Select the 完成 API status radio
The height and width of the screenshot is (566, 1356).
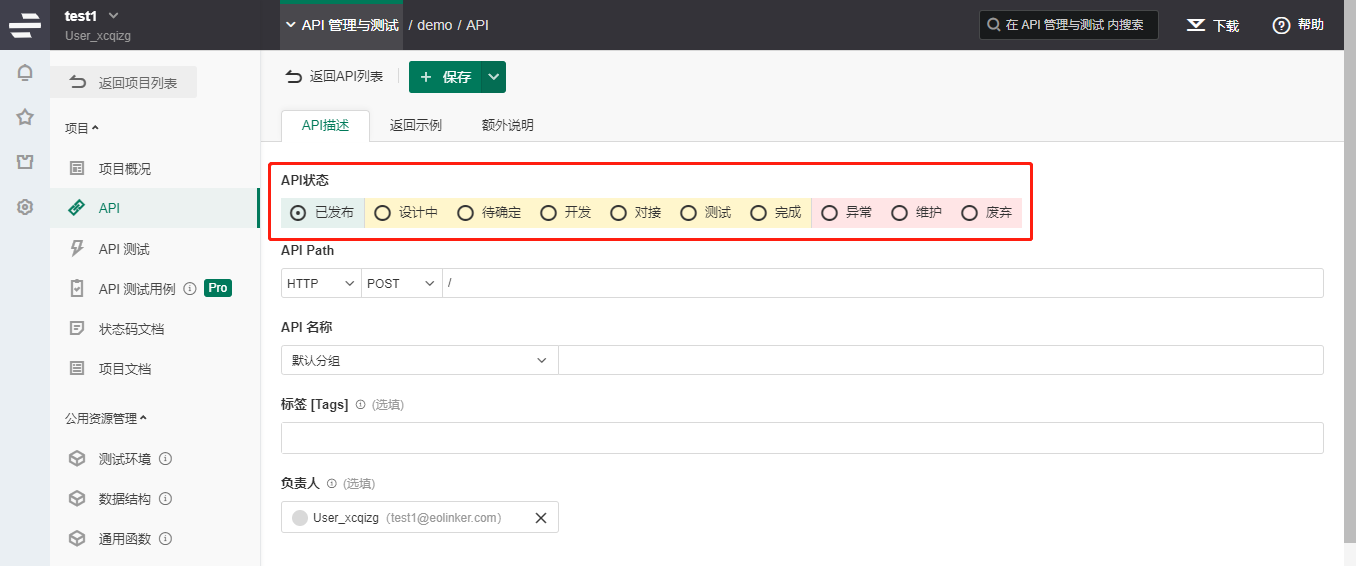pos(759,213)
